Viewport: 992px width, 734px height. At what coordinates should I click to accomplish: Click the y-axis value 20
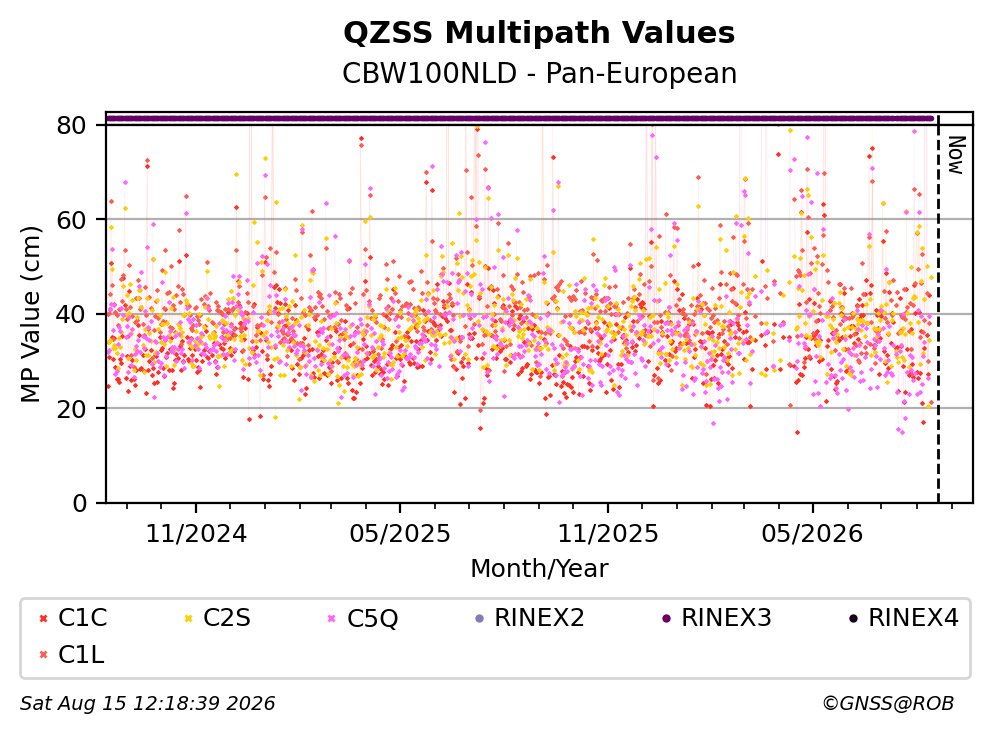[x=71, y=409]
